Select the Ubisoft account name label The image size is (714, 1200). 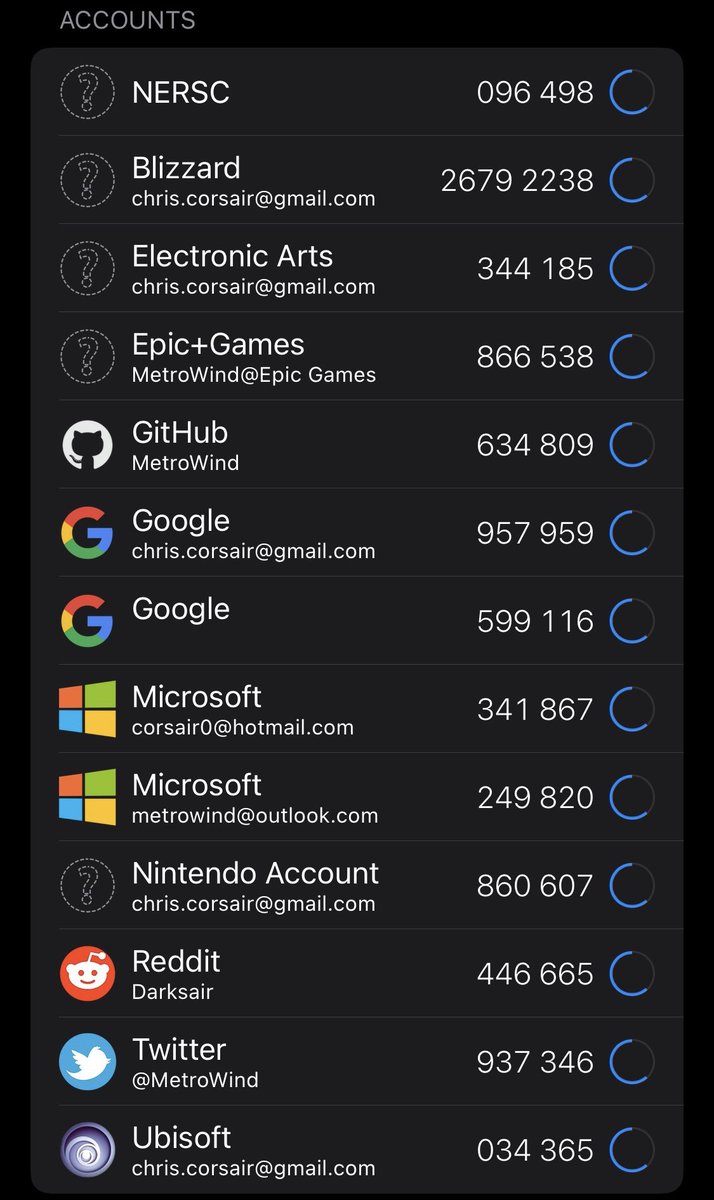[182, 1138]
